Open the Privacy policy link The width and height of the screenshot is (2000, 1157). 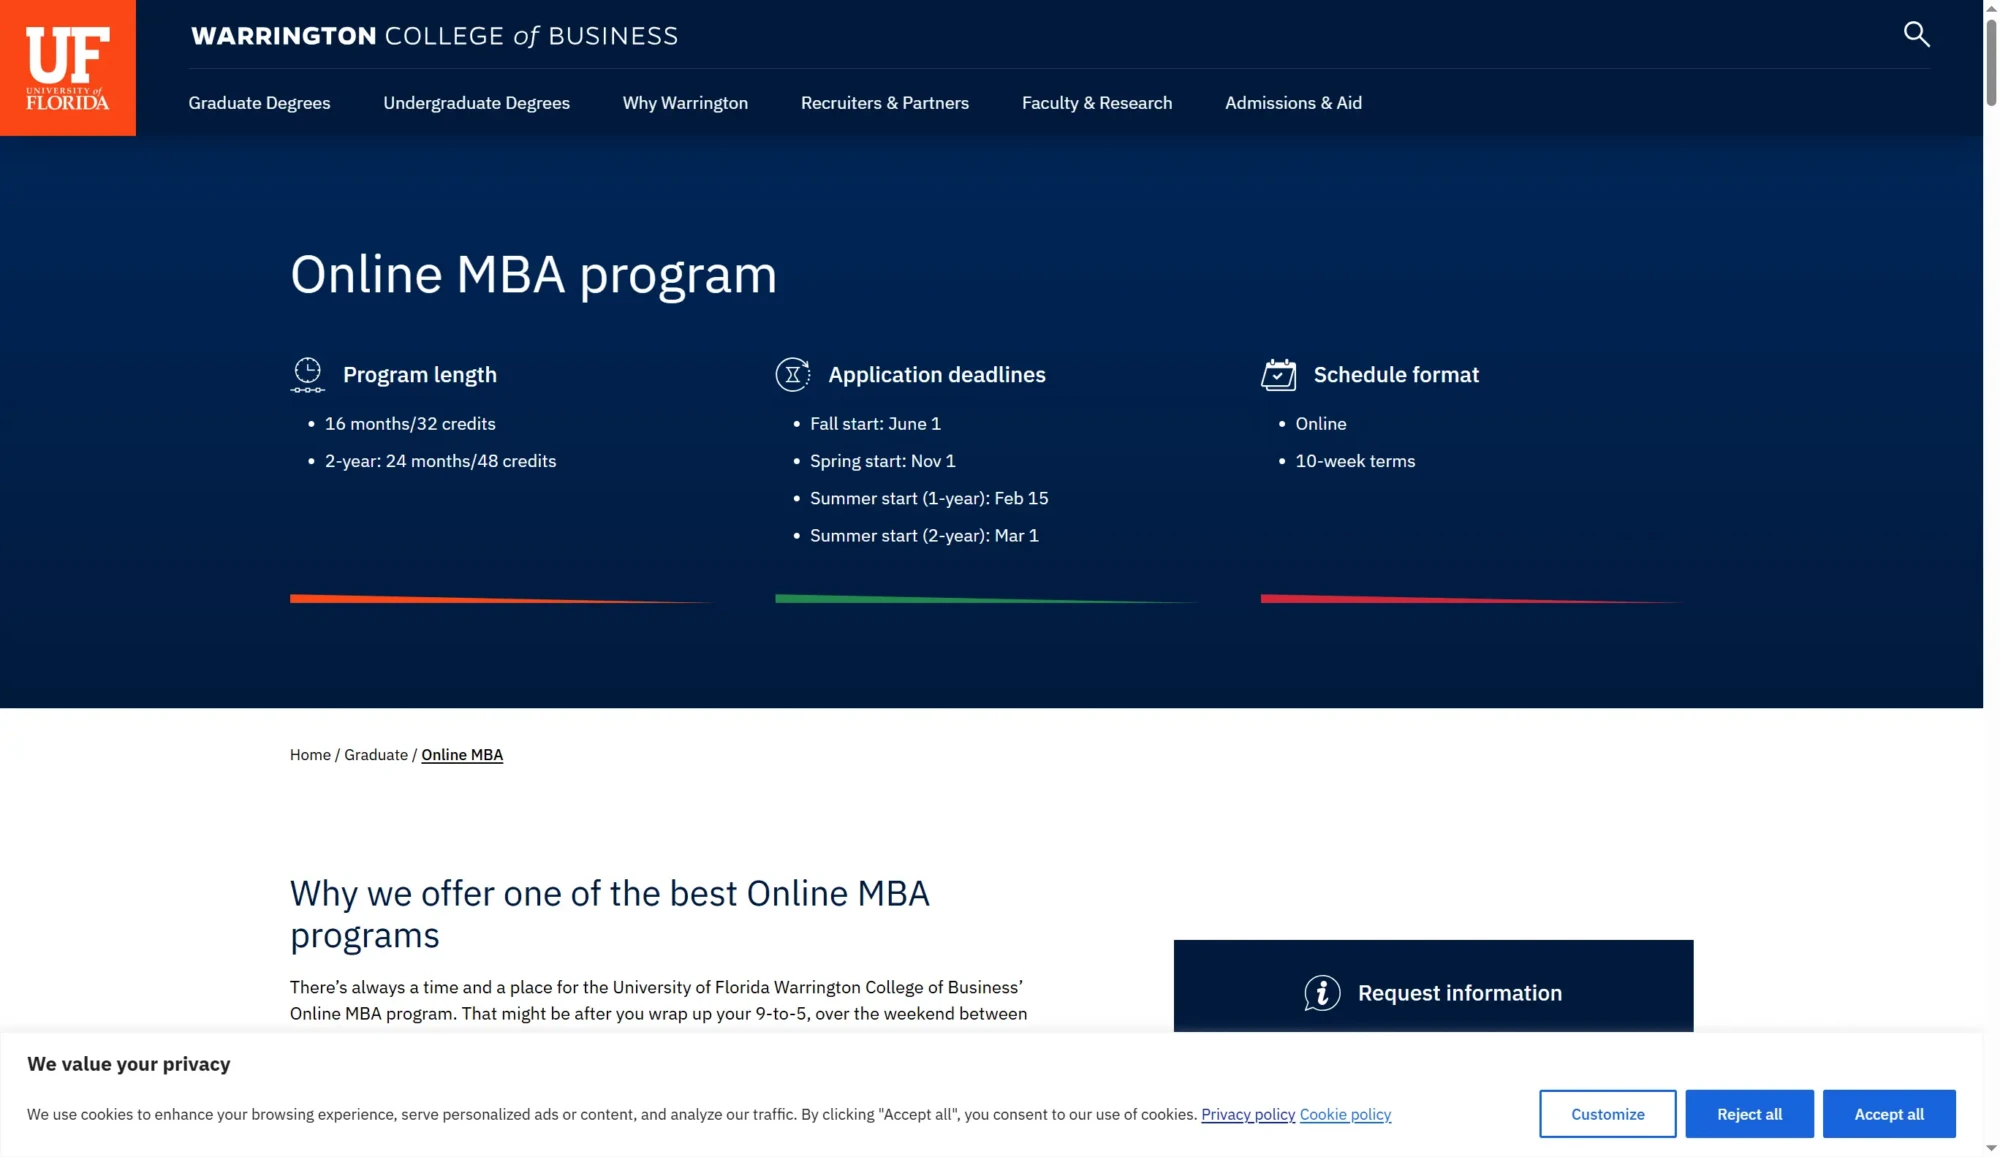click(1248, 1114)
